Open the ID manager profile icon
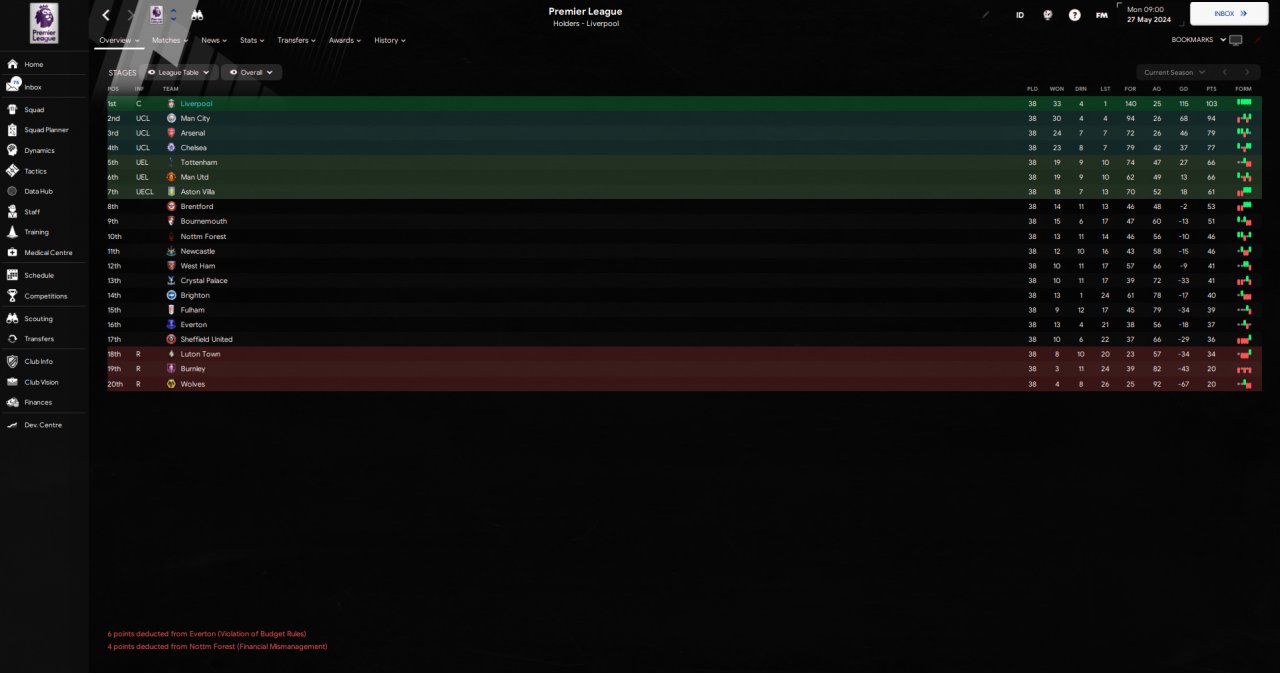The image size is (1280, 673). click(x=1020, y=15)
